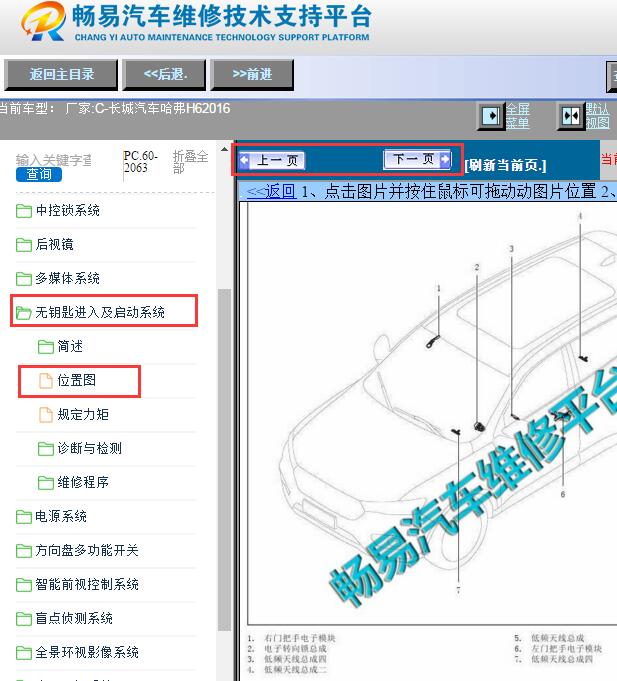Open the 全屏菜单 link

(518, 116)
